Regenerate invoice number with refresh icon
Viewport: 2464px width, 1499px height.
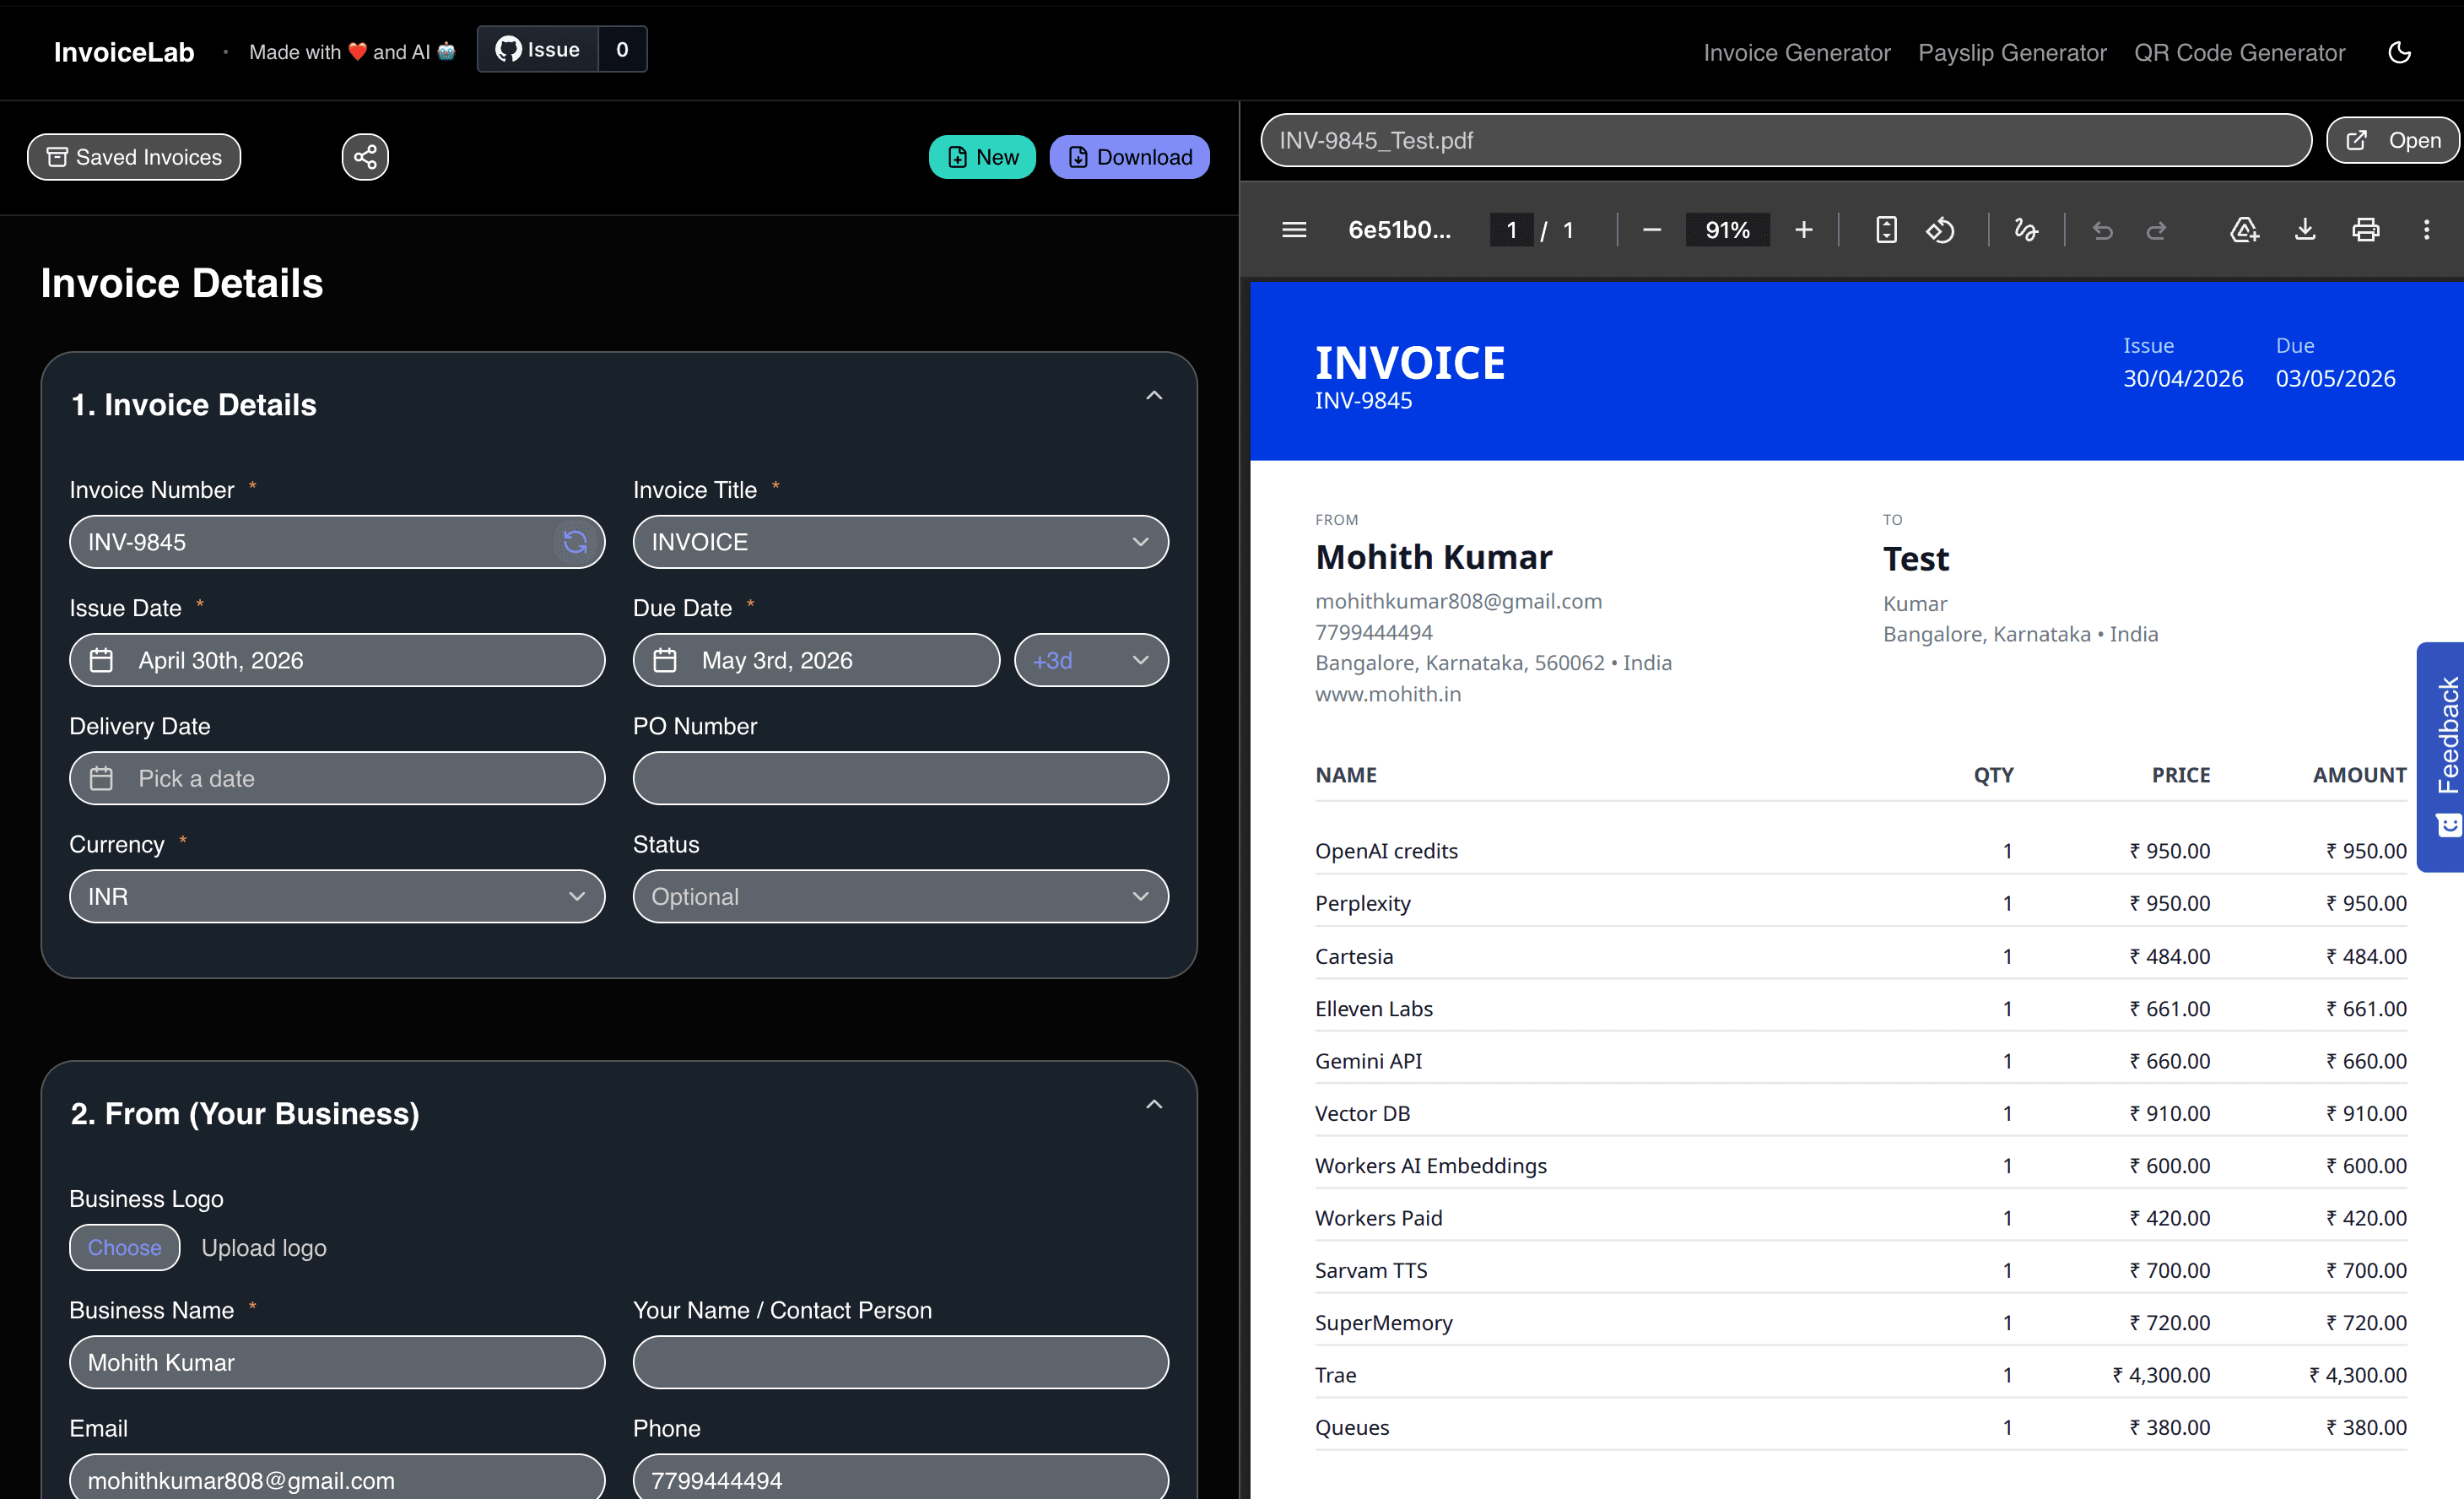(575, 542)
